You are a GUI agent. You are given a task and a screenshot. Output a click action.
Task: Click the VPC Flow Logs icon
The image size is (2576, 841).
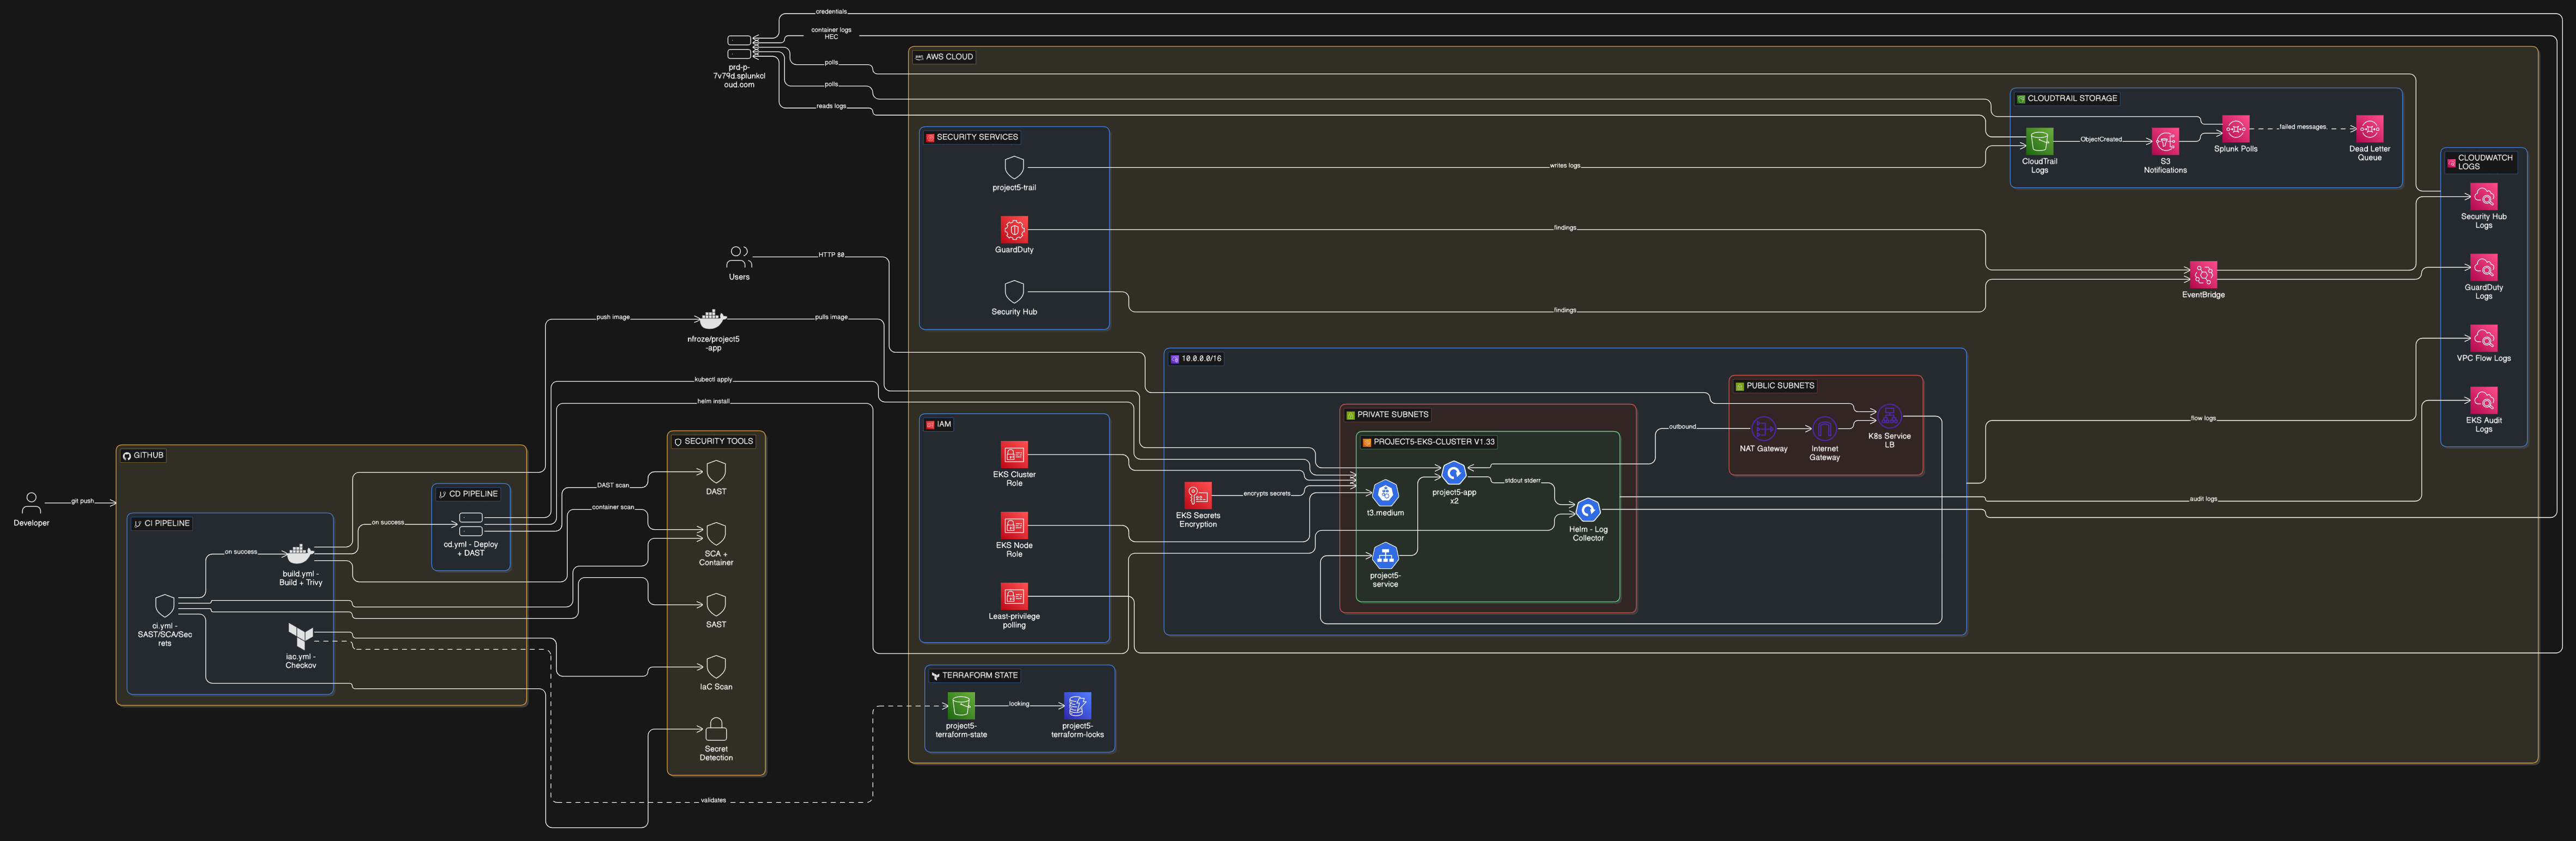point(2484,338)
